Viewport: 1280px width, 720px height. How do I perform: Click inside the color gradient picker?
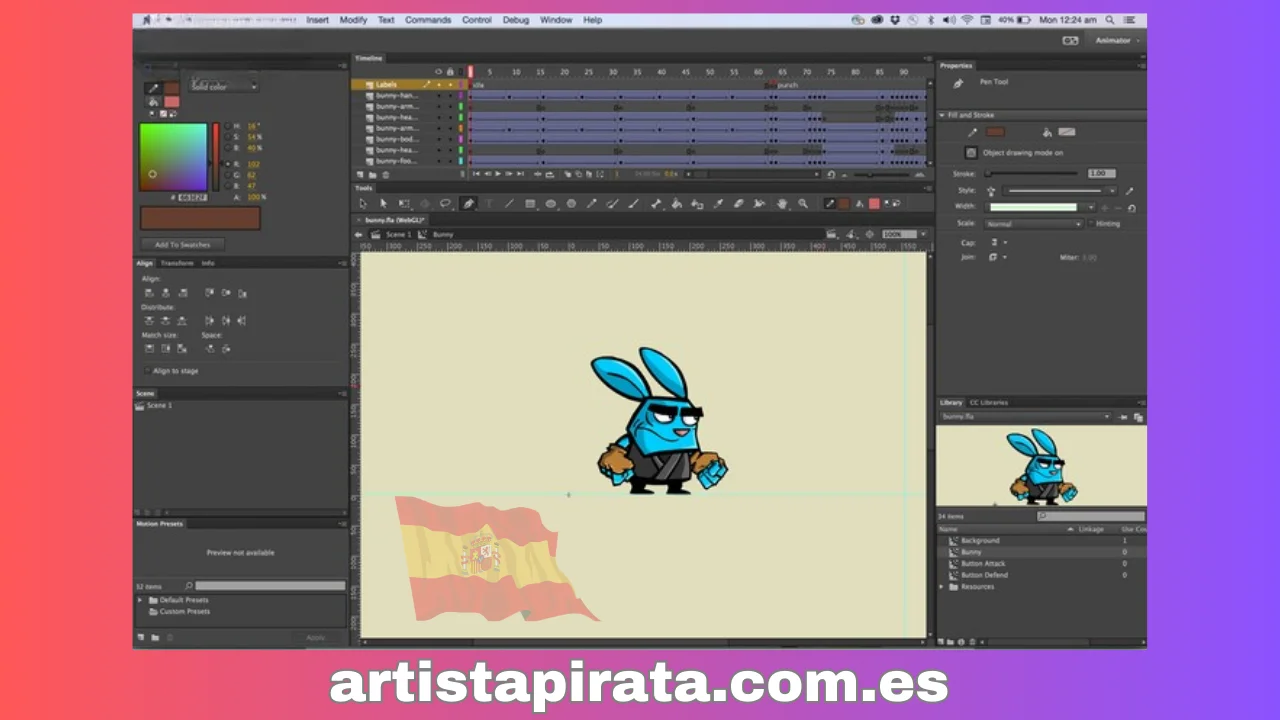173,157
